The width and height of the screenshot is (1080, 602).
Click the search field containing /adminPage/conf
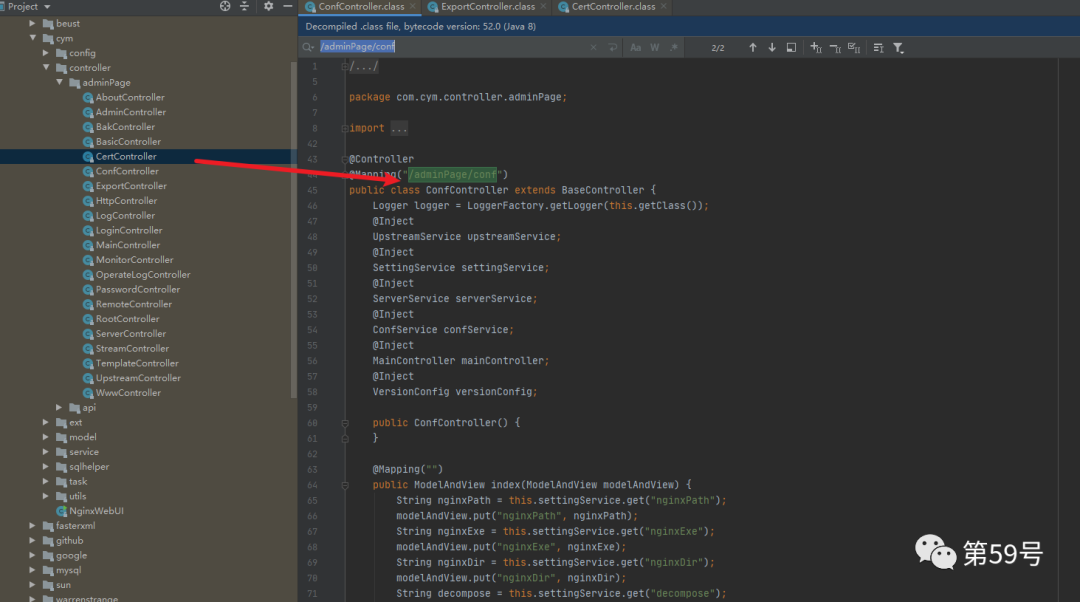(453, 47)
